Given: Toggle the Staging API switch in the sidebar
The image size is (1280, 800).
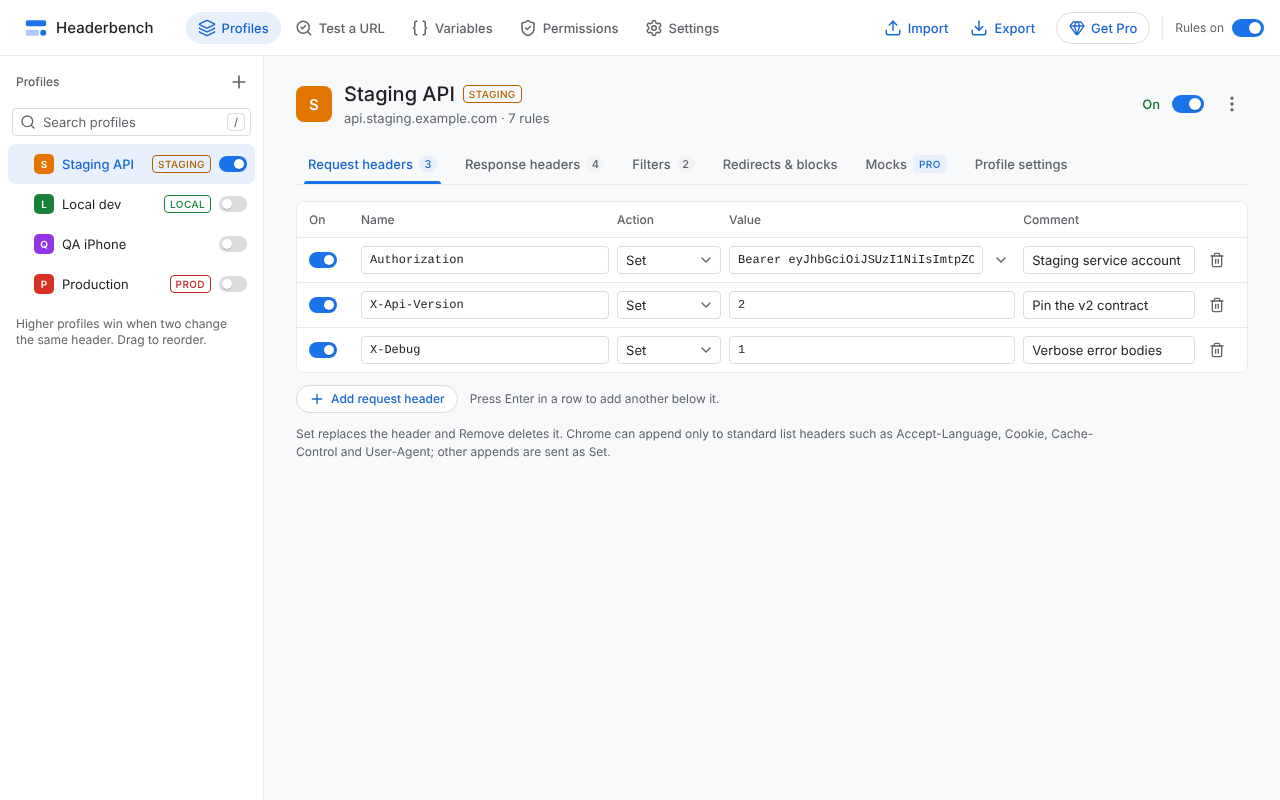Looking at the screenshot, I should 233,164.
